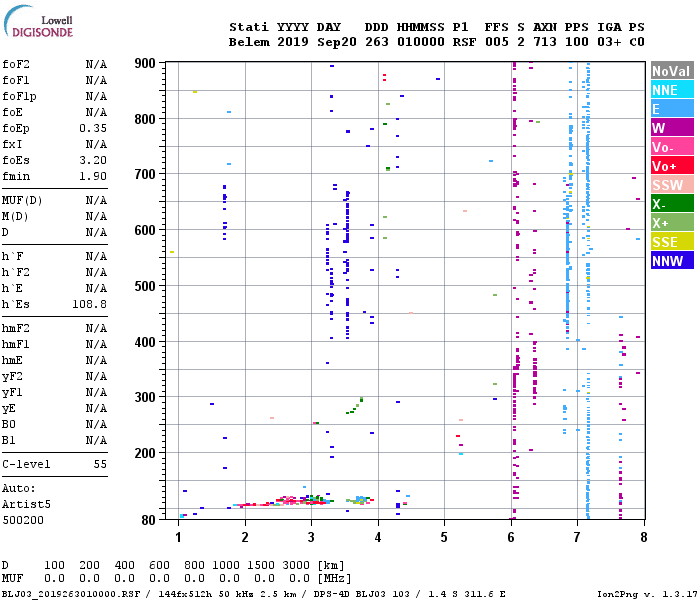Select the E blue legend swatch
Viewport: 700px width, 600px height.
click(672, 109)
